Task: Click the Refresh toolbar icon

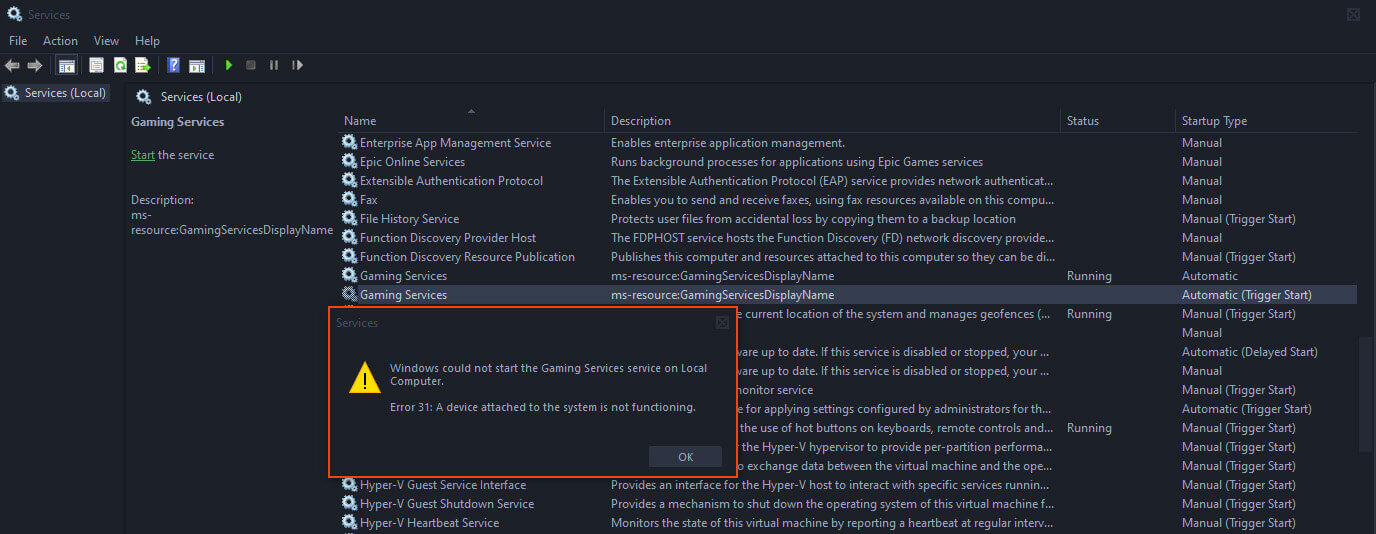Action: [x=120, y=65]
